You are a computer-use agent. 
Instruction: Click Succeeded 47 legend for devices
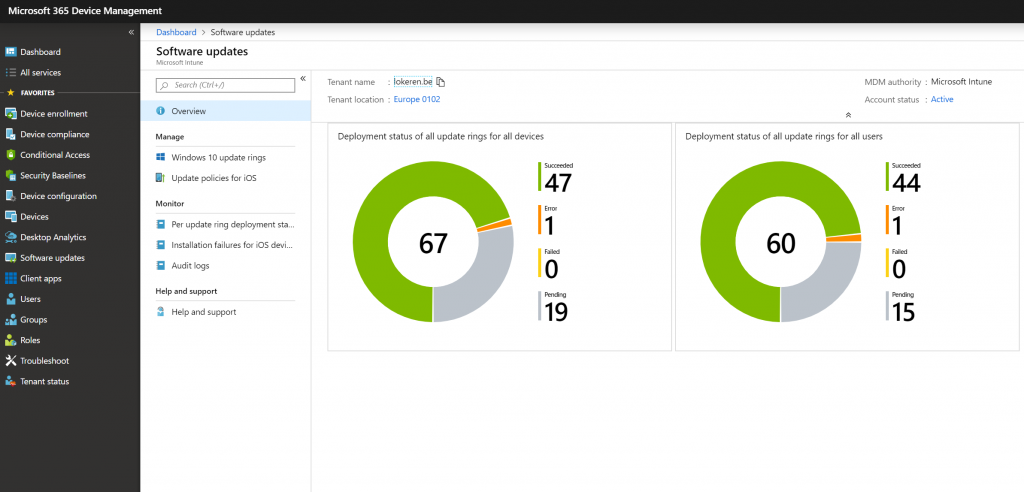pyautogui.click(x=556, y=177)
